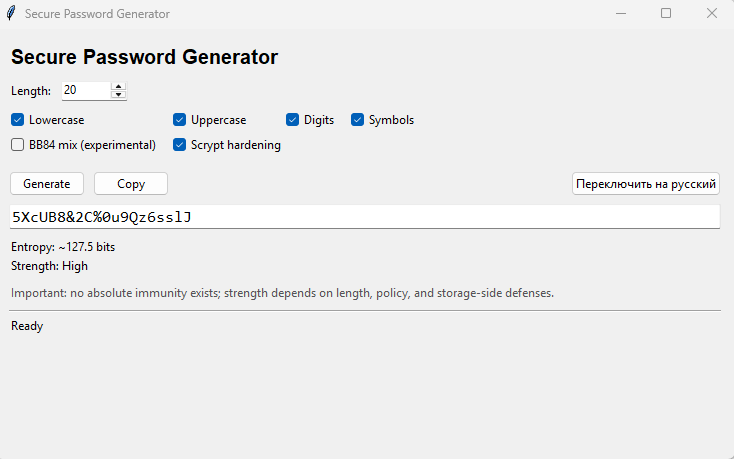The height and width of the screenshot is (459, 734).
Task: Enable BB84 mix (experimental) option
Action: [x=17, y=145]
